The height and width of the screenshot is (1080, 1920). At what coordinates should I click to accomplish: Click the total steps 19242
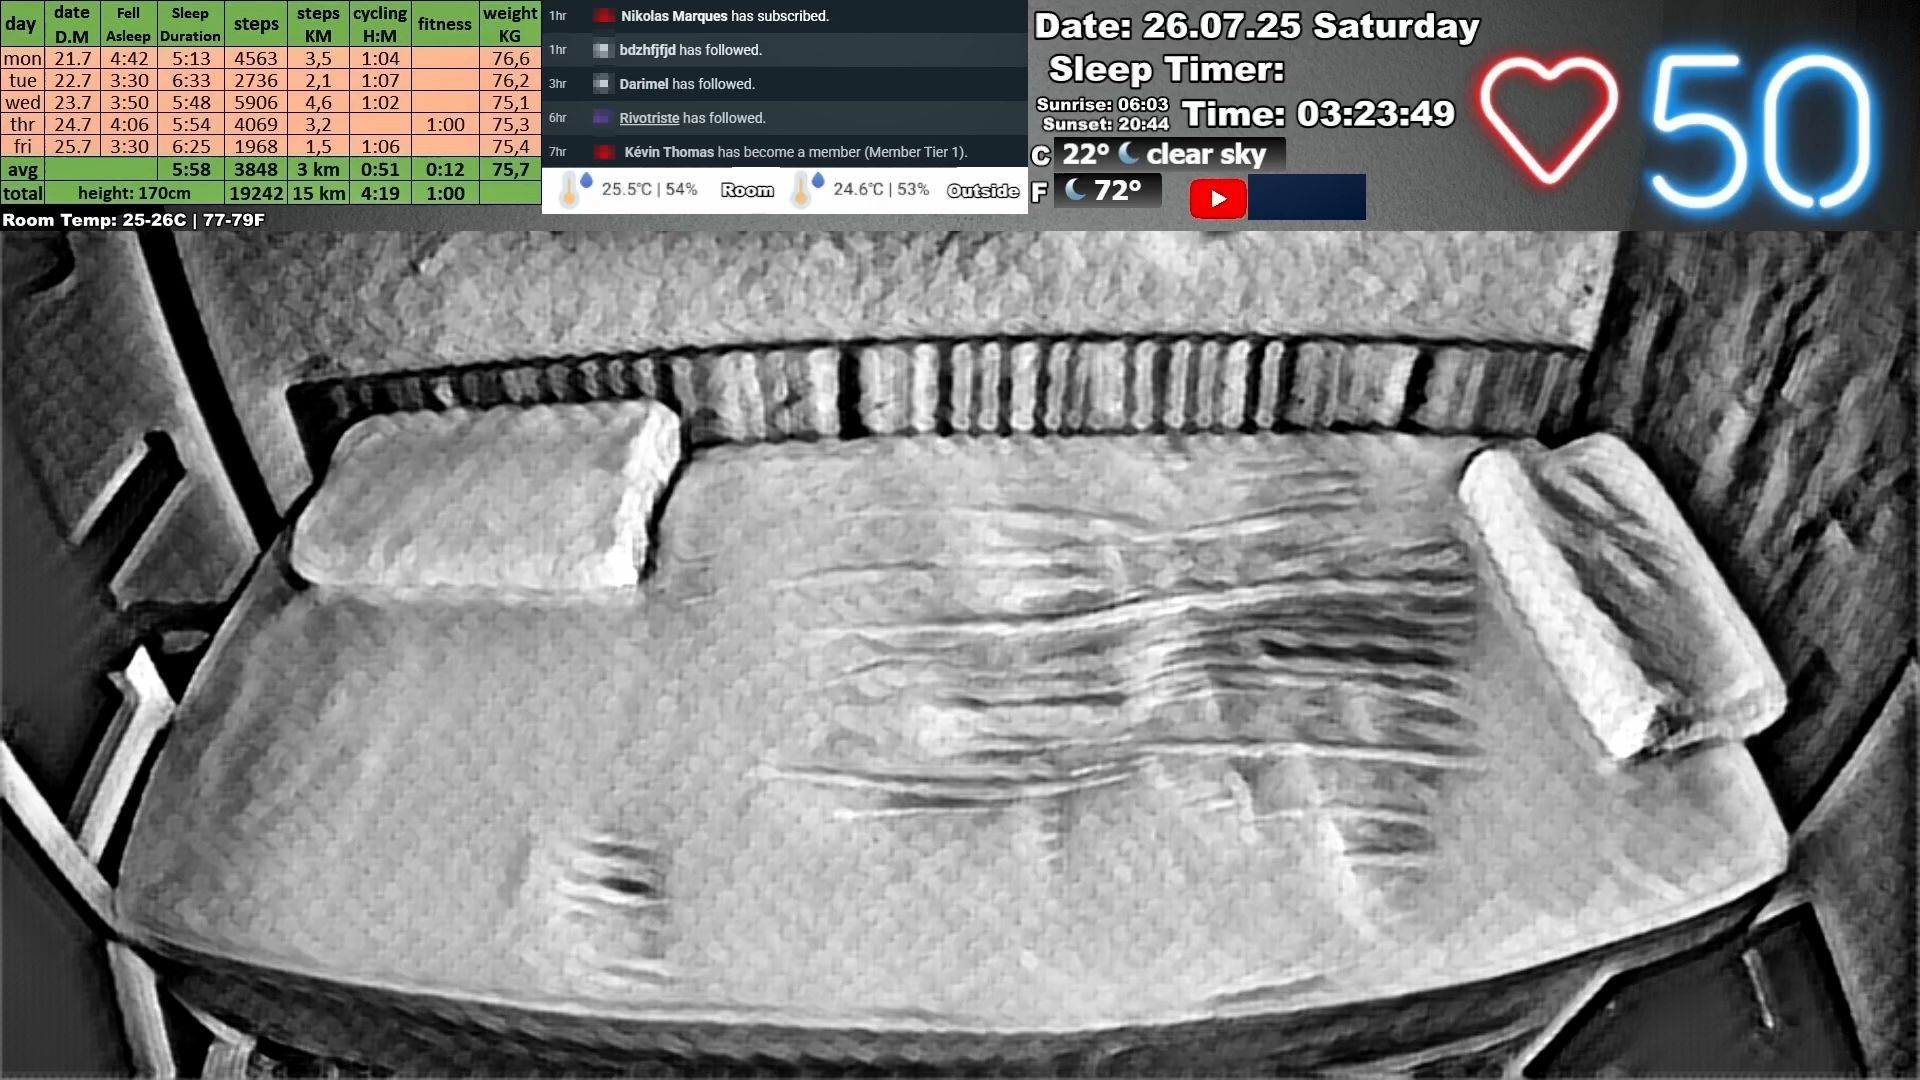tap(256, 193)
